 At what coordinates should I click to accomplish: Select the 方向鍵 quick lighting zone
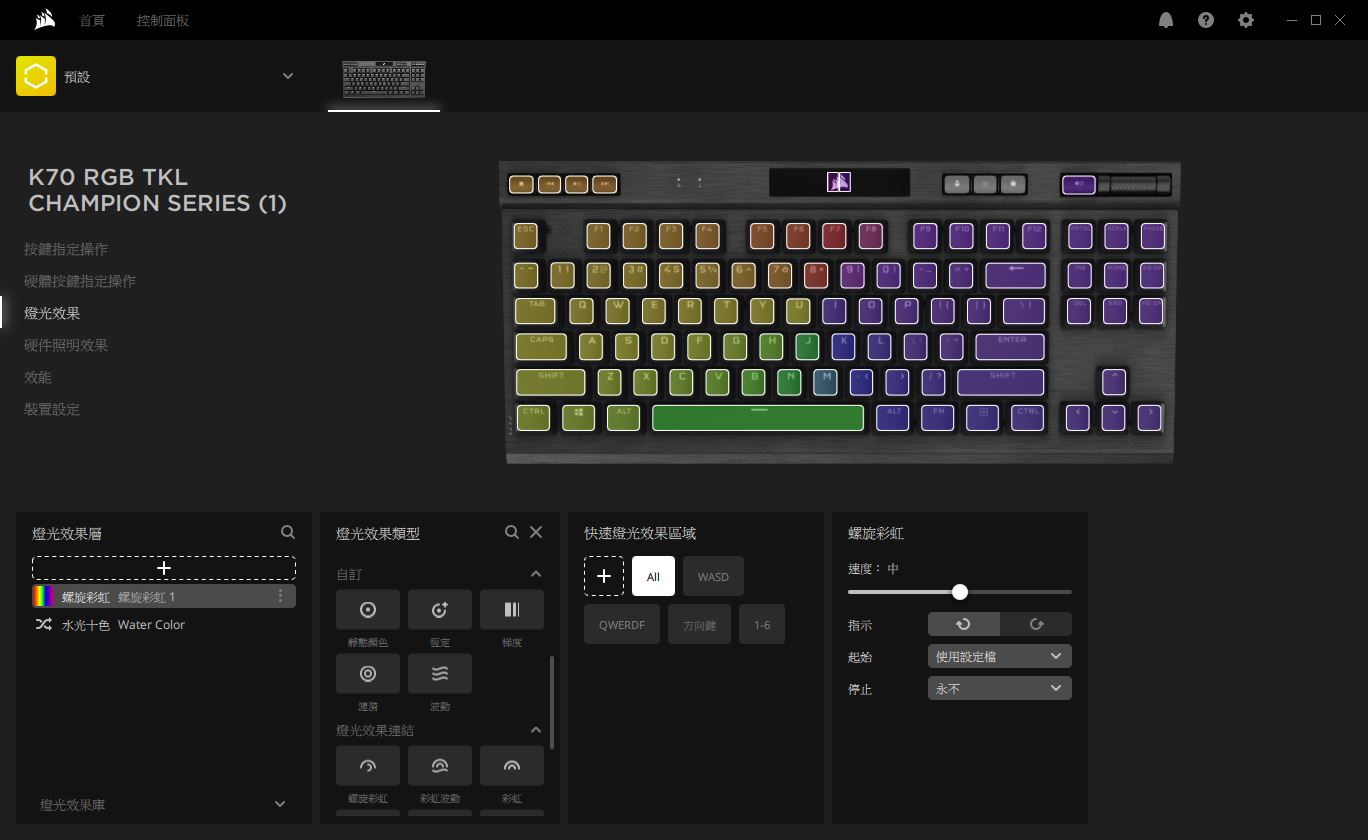pyautogui.click(x=699, y=624)
